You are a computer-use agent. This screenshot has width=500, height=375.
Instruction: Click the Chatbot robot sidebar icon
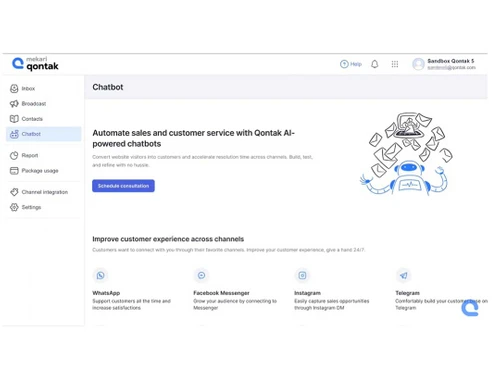[14, 134]
